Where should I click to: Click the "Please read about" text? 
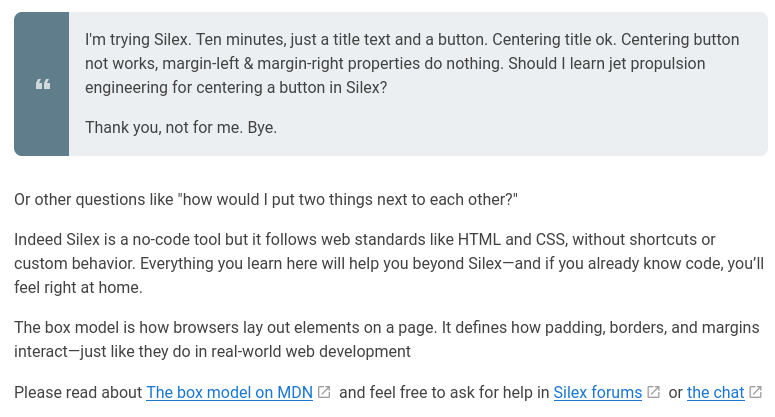pyautogui.click(x=78, y=393)
